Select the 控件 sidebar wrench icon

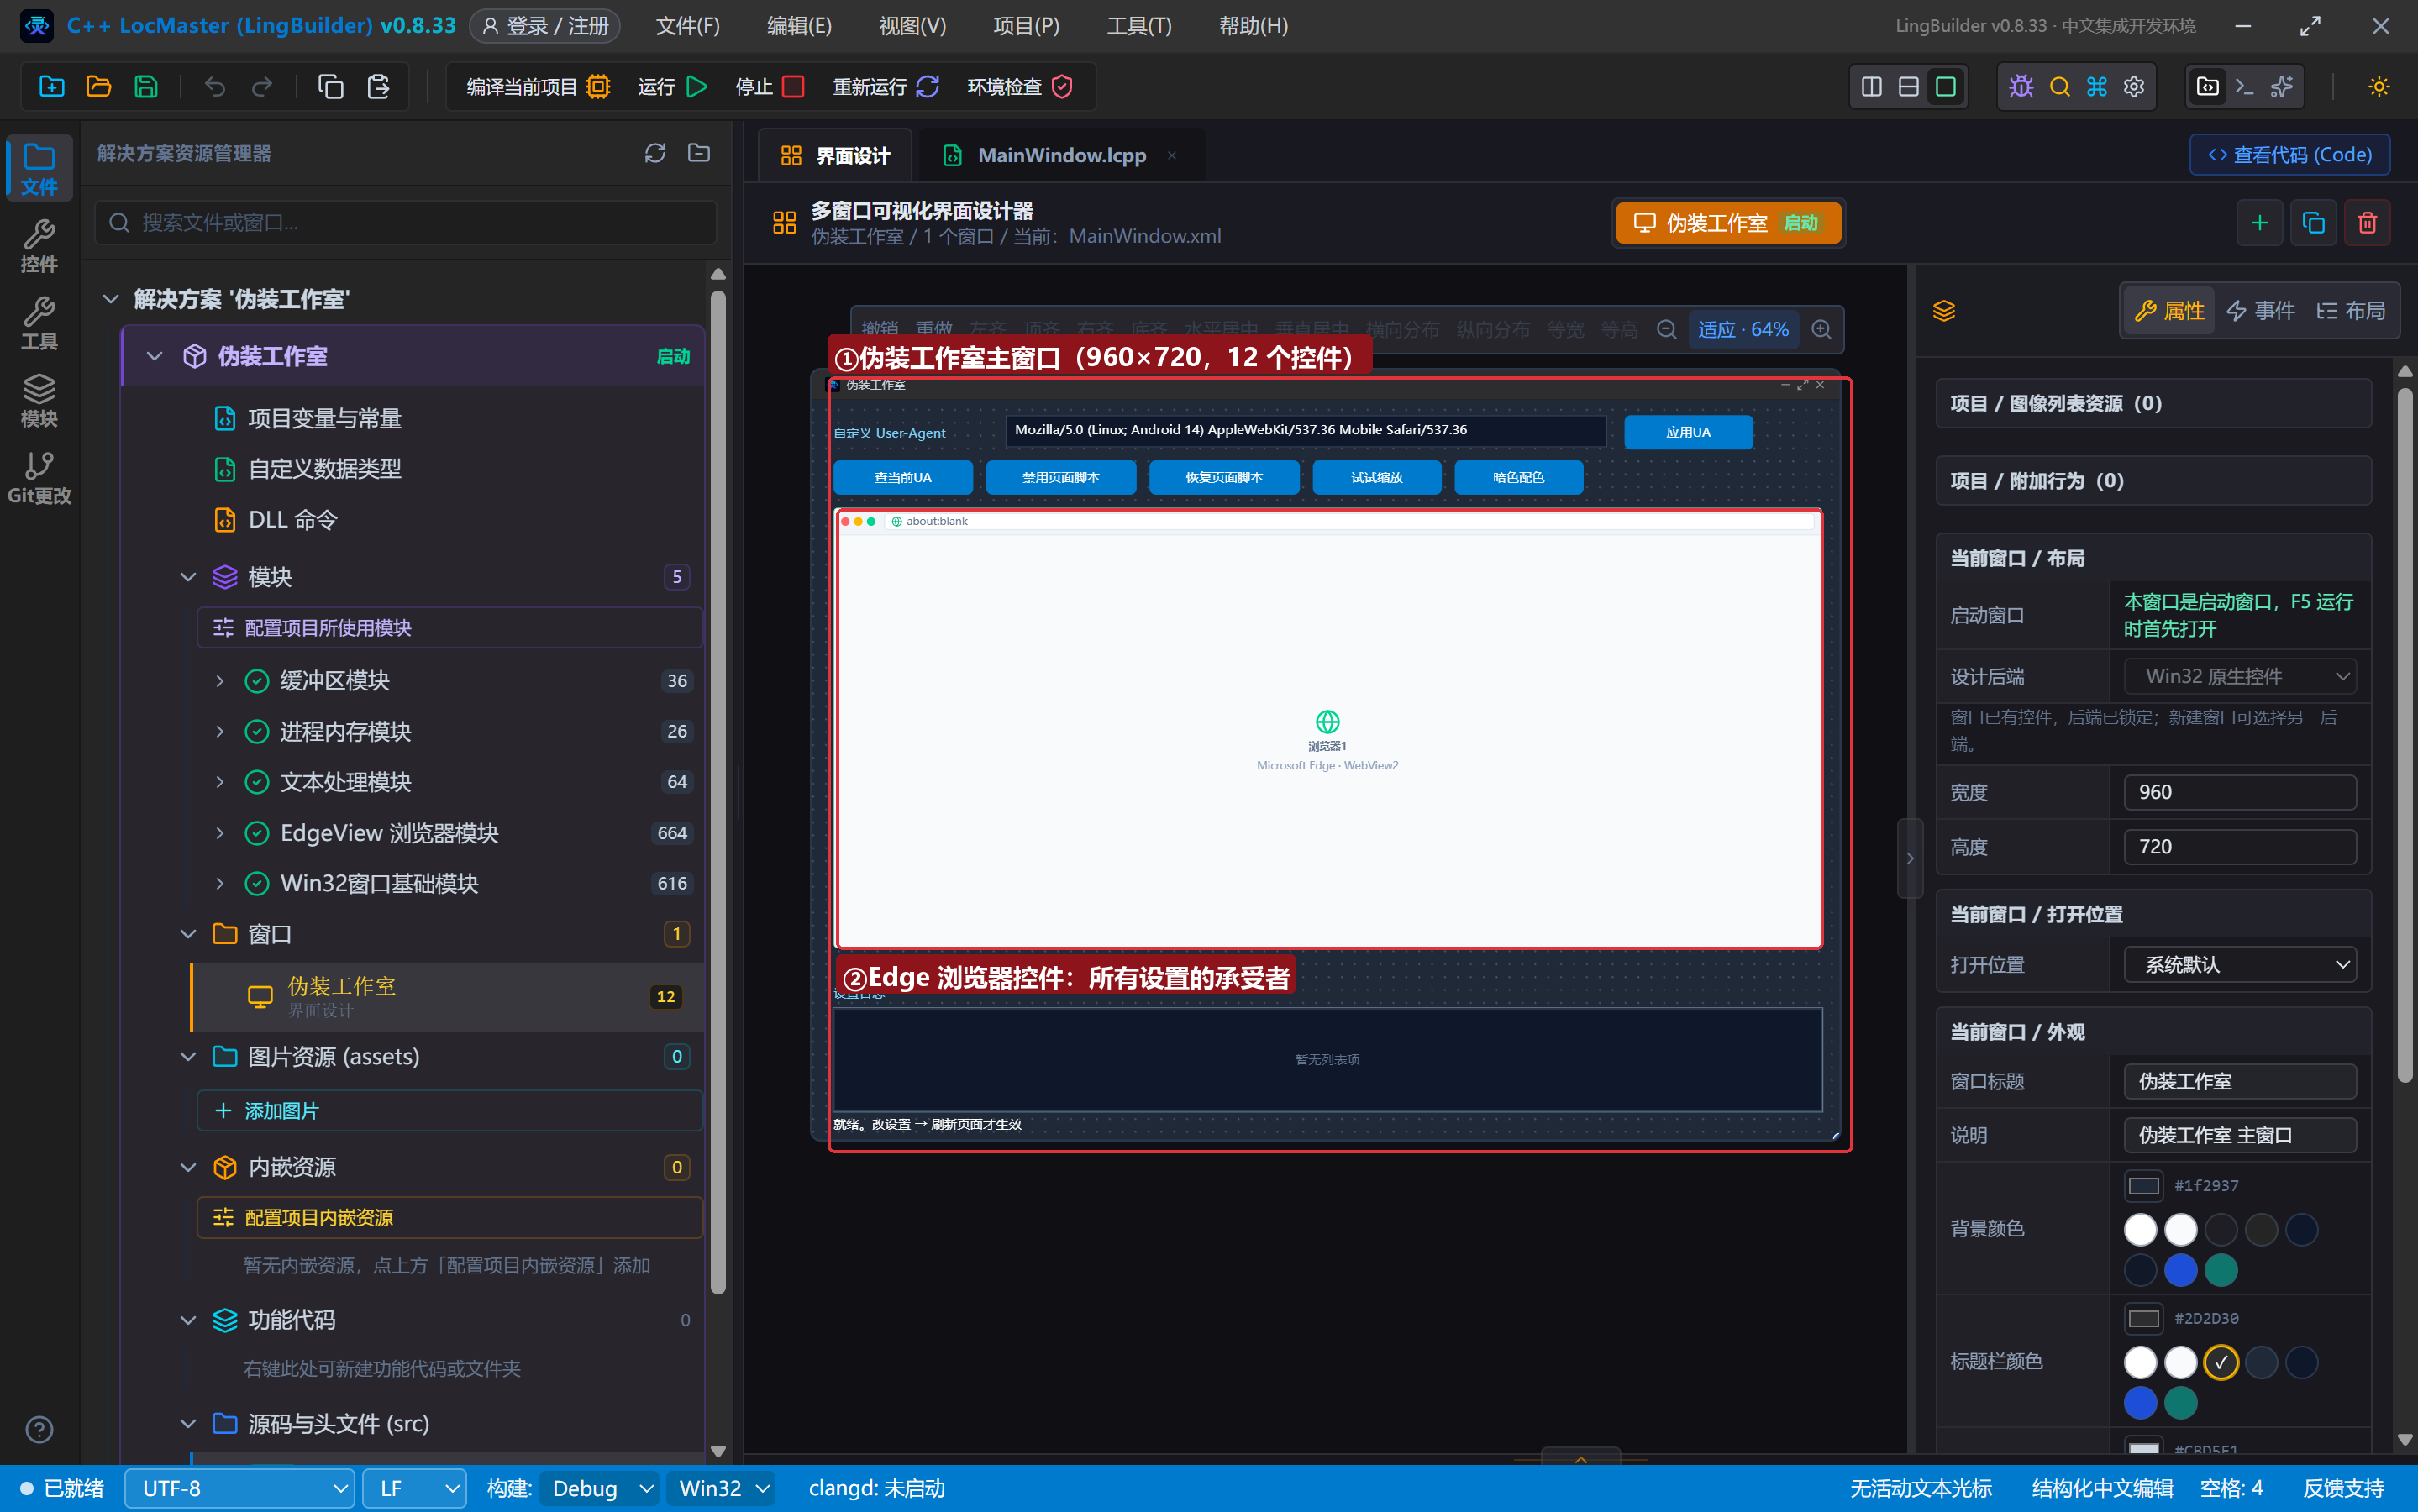[39, 246]
